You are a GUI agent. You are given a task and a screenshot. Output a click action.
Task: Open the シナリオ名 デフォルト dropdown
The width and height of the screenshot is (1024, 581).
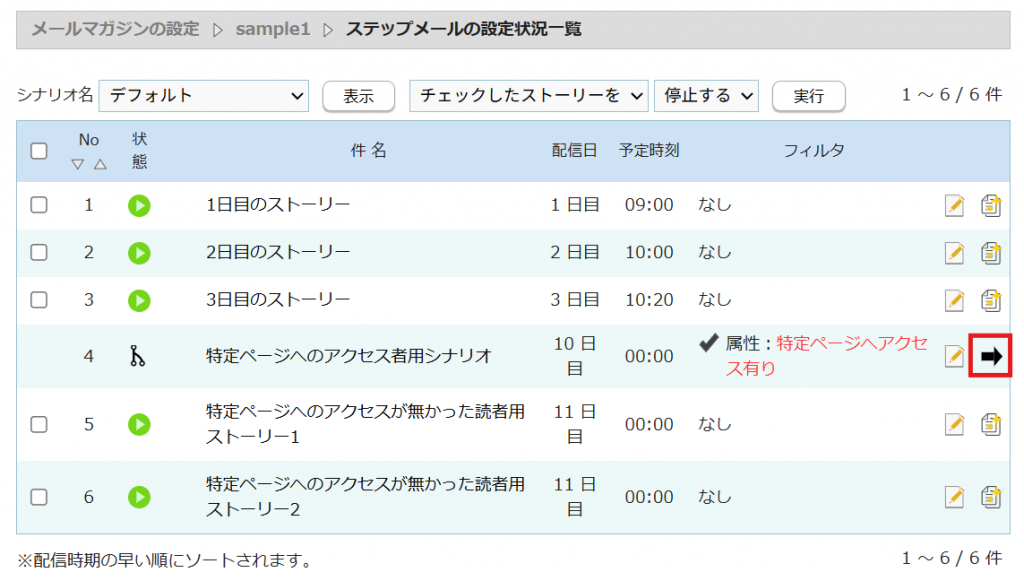click(x=204, y=96)
